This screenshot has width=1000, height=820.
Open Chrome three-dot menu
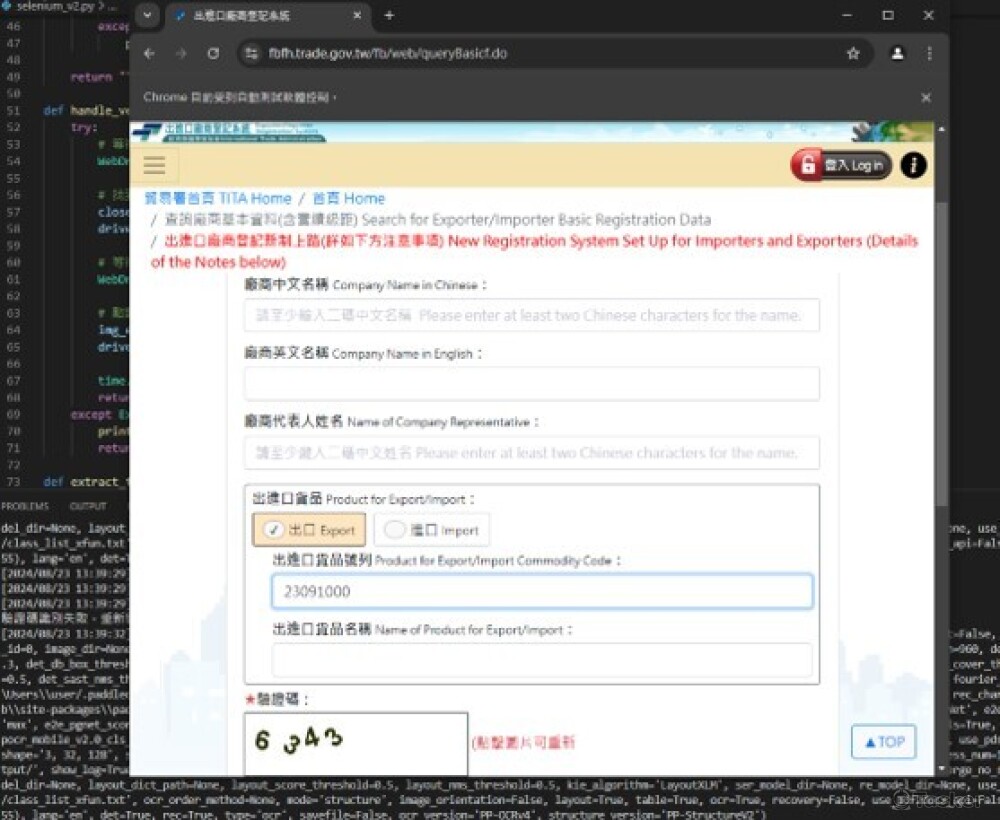pos(929,54)
